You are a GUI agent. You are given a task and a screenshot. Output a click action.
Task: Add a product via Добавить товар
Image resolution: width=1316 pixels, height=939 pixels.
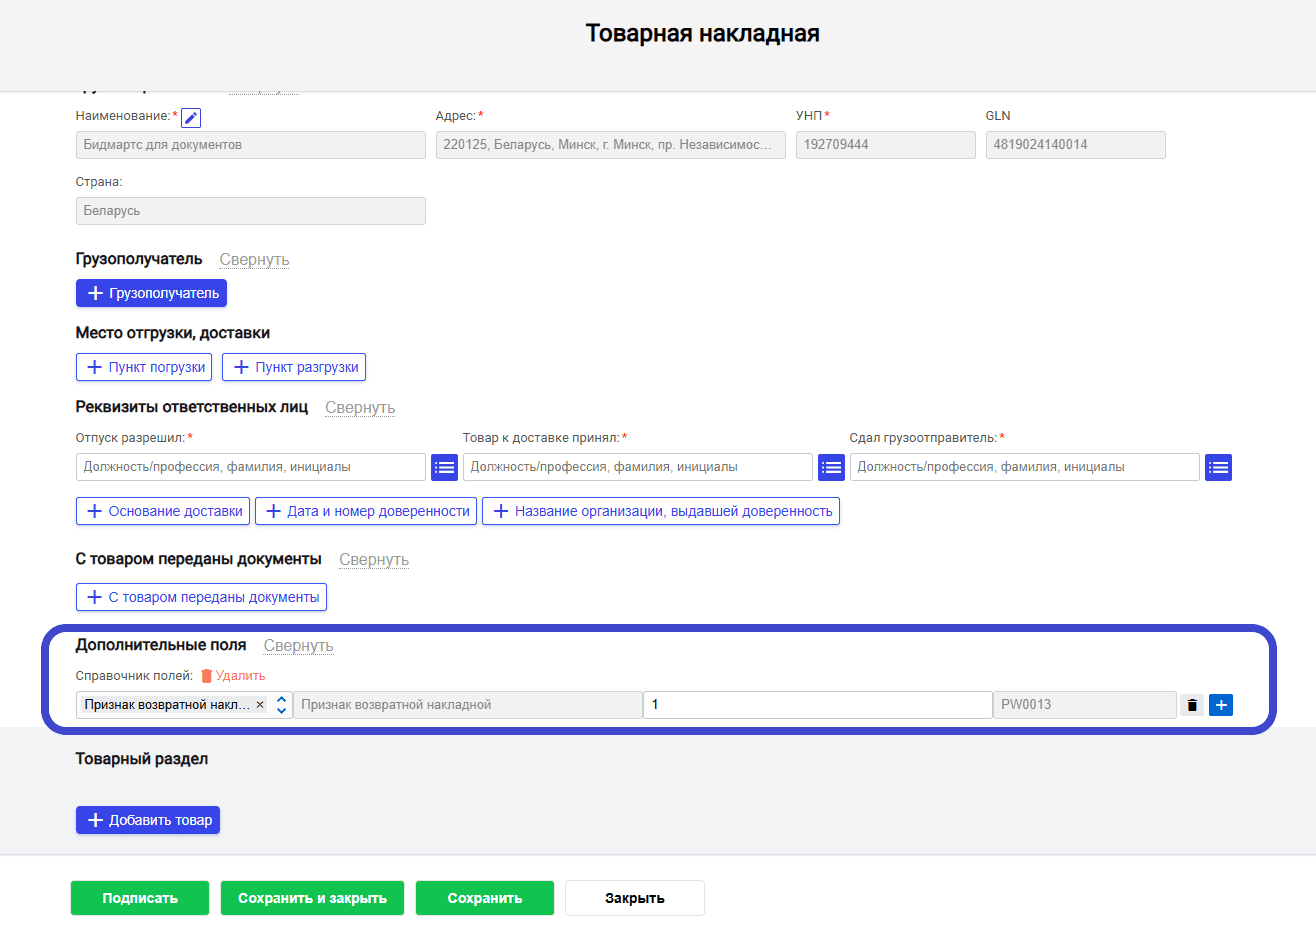pos(147,819)
